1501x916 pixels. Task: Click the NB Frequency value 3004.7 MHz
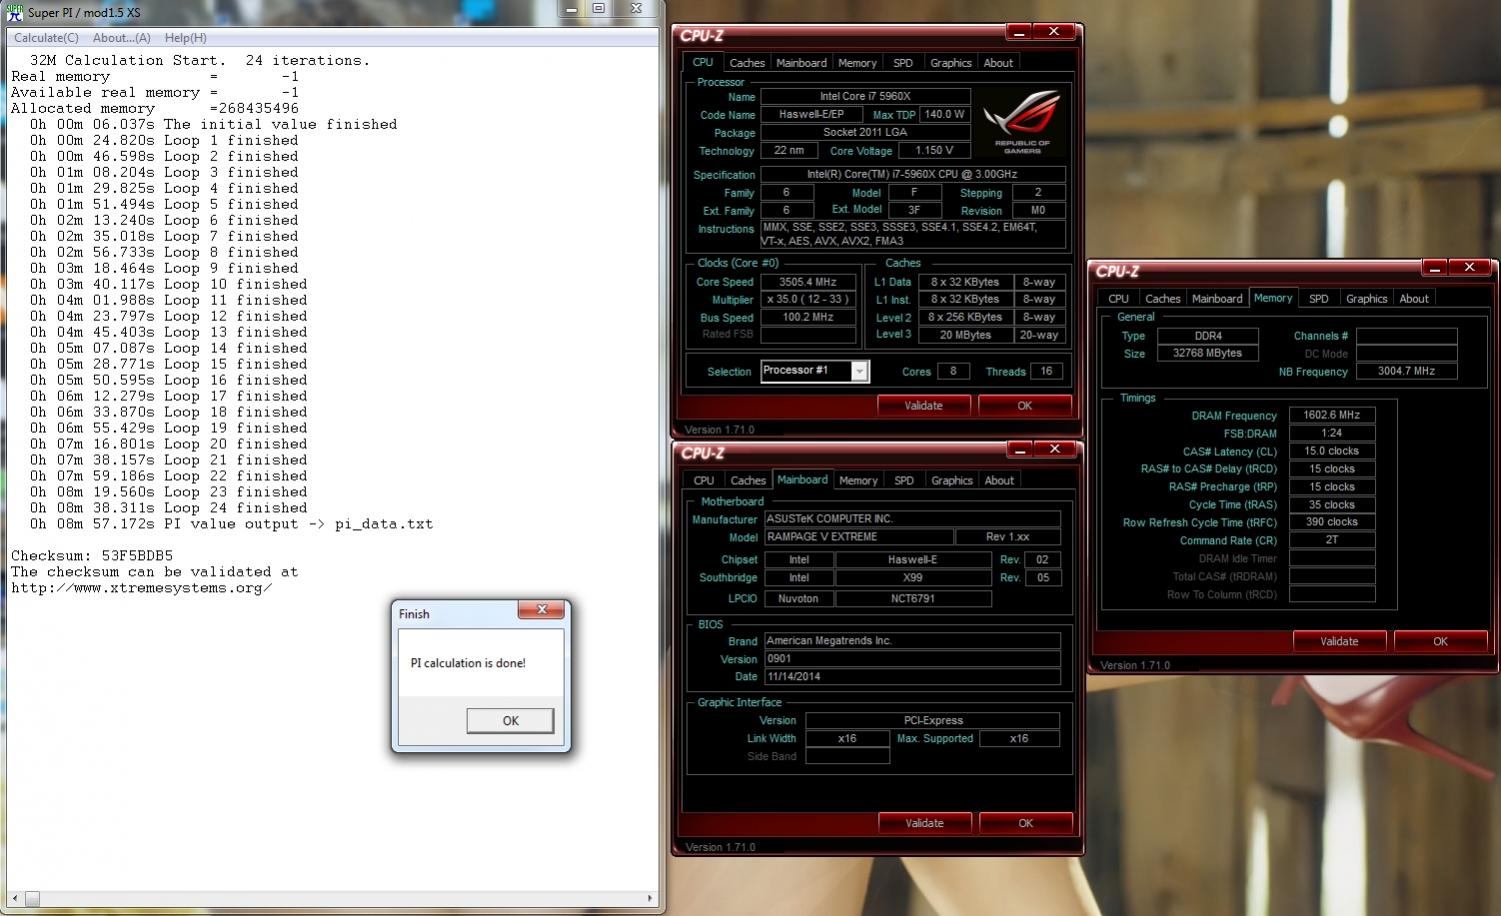tap(1406, 371)
